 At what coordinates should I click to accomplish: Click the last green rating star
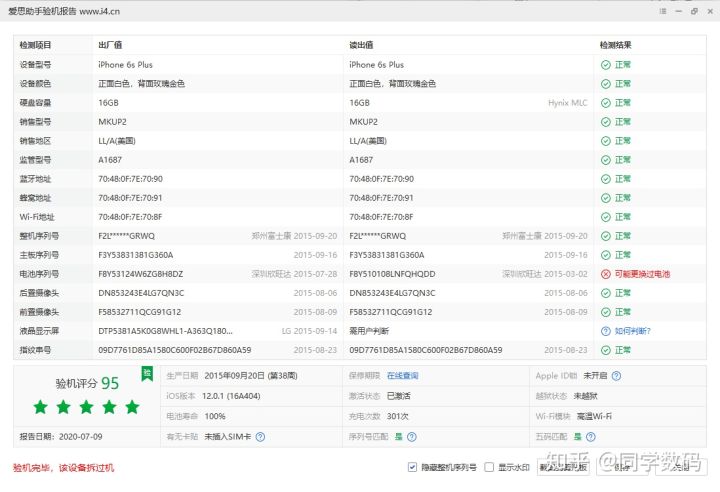(132, 407)
